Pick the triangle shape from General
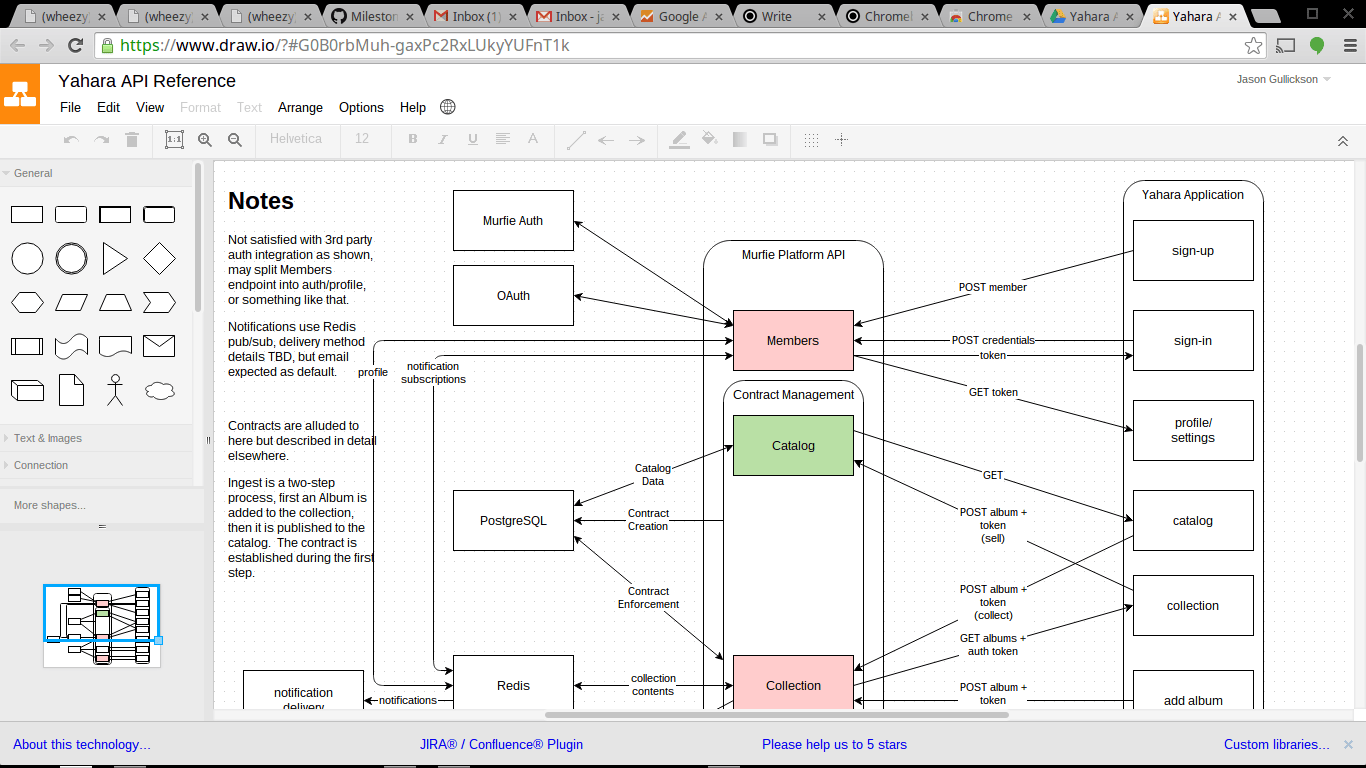Image resolution: width=1366 pixels, height=768 pixels. pyautogui.click(x=115, y=259)
